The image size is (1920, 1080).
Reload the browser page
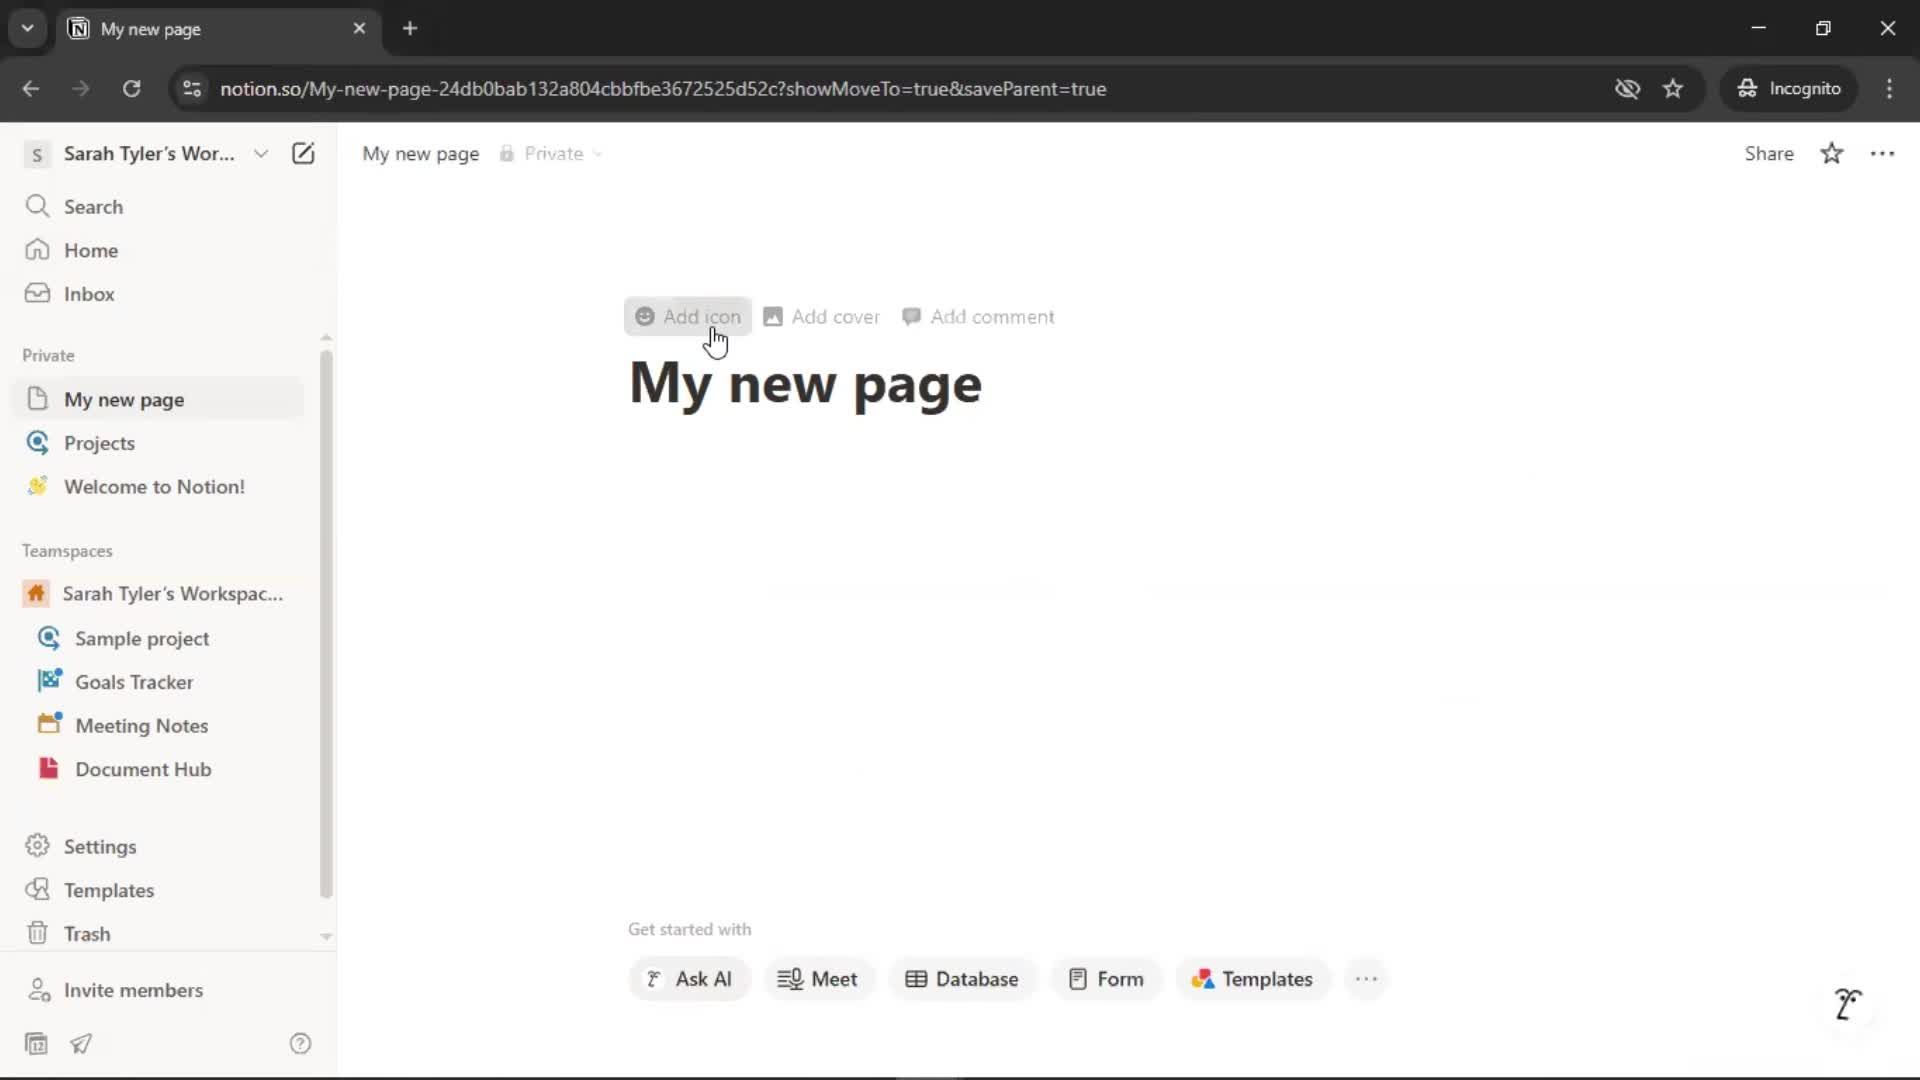pos(131,88)
